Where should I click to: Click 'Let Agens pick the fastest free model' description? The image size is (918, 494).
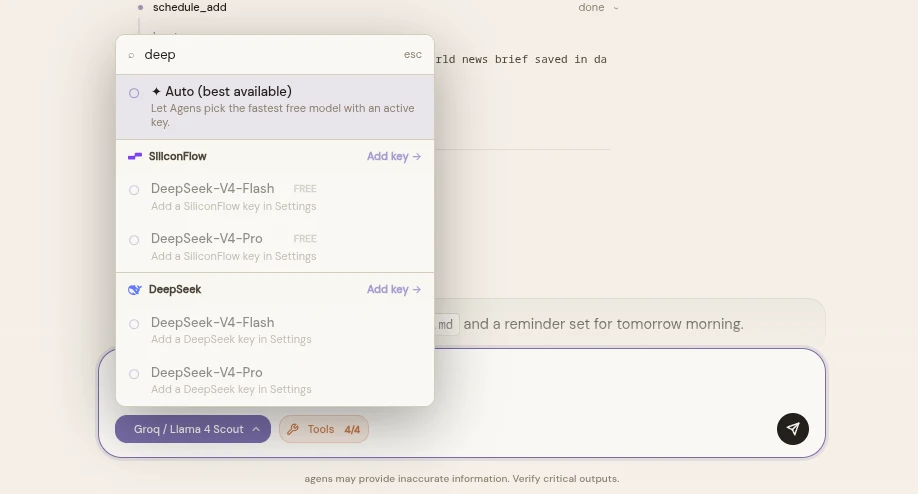point(282,115)
